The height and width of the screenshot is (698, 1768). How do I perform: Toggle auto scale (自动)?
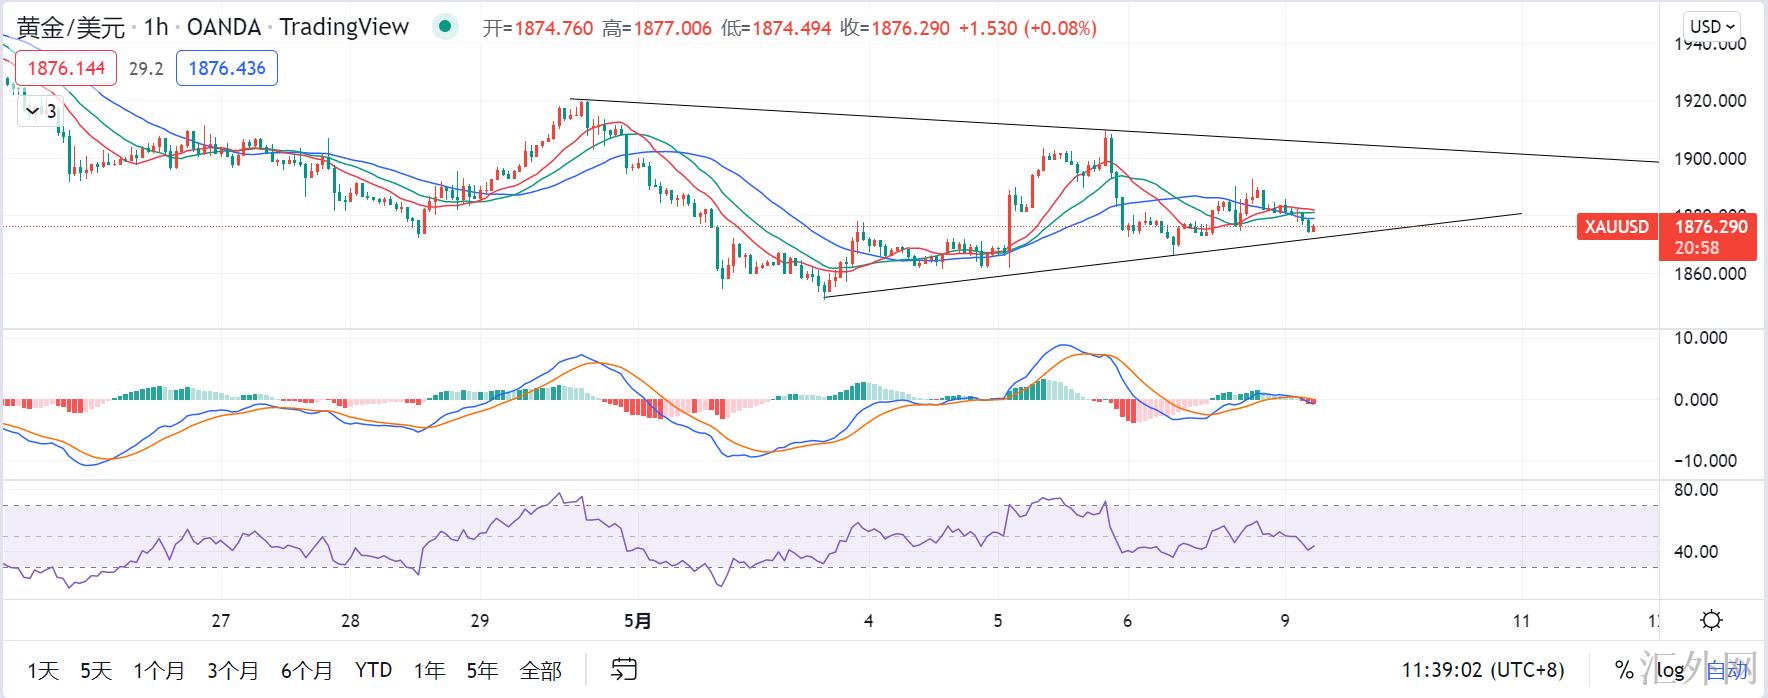(1727, 670)
